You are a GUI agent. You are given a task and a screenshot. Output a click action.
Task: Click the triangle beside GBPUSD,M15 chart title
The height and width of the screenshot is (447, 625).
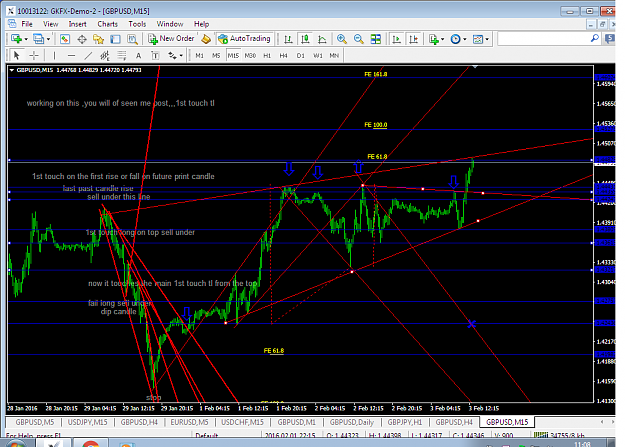click(x=12, y=70)
